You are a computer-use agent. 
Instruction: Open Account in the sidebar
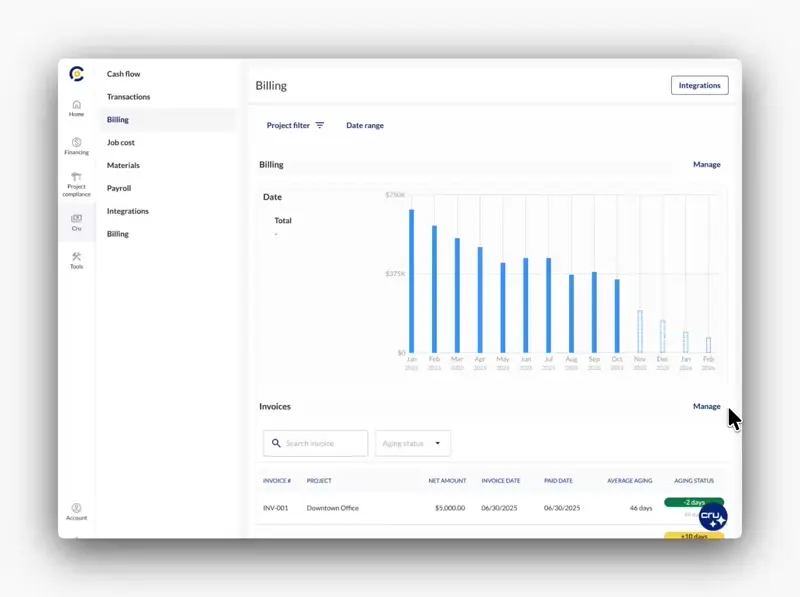tap(77, 512)
